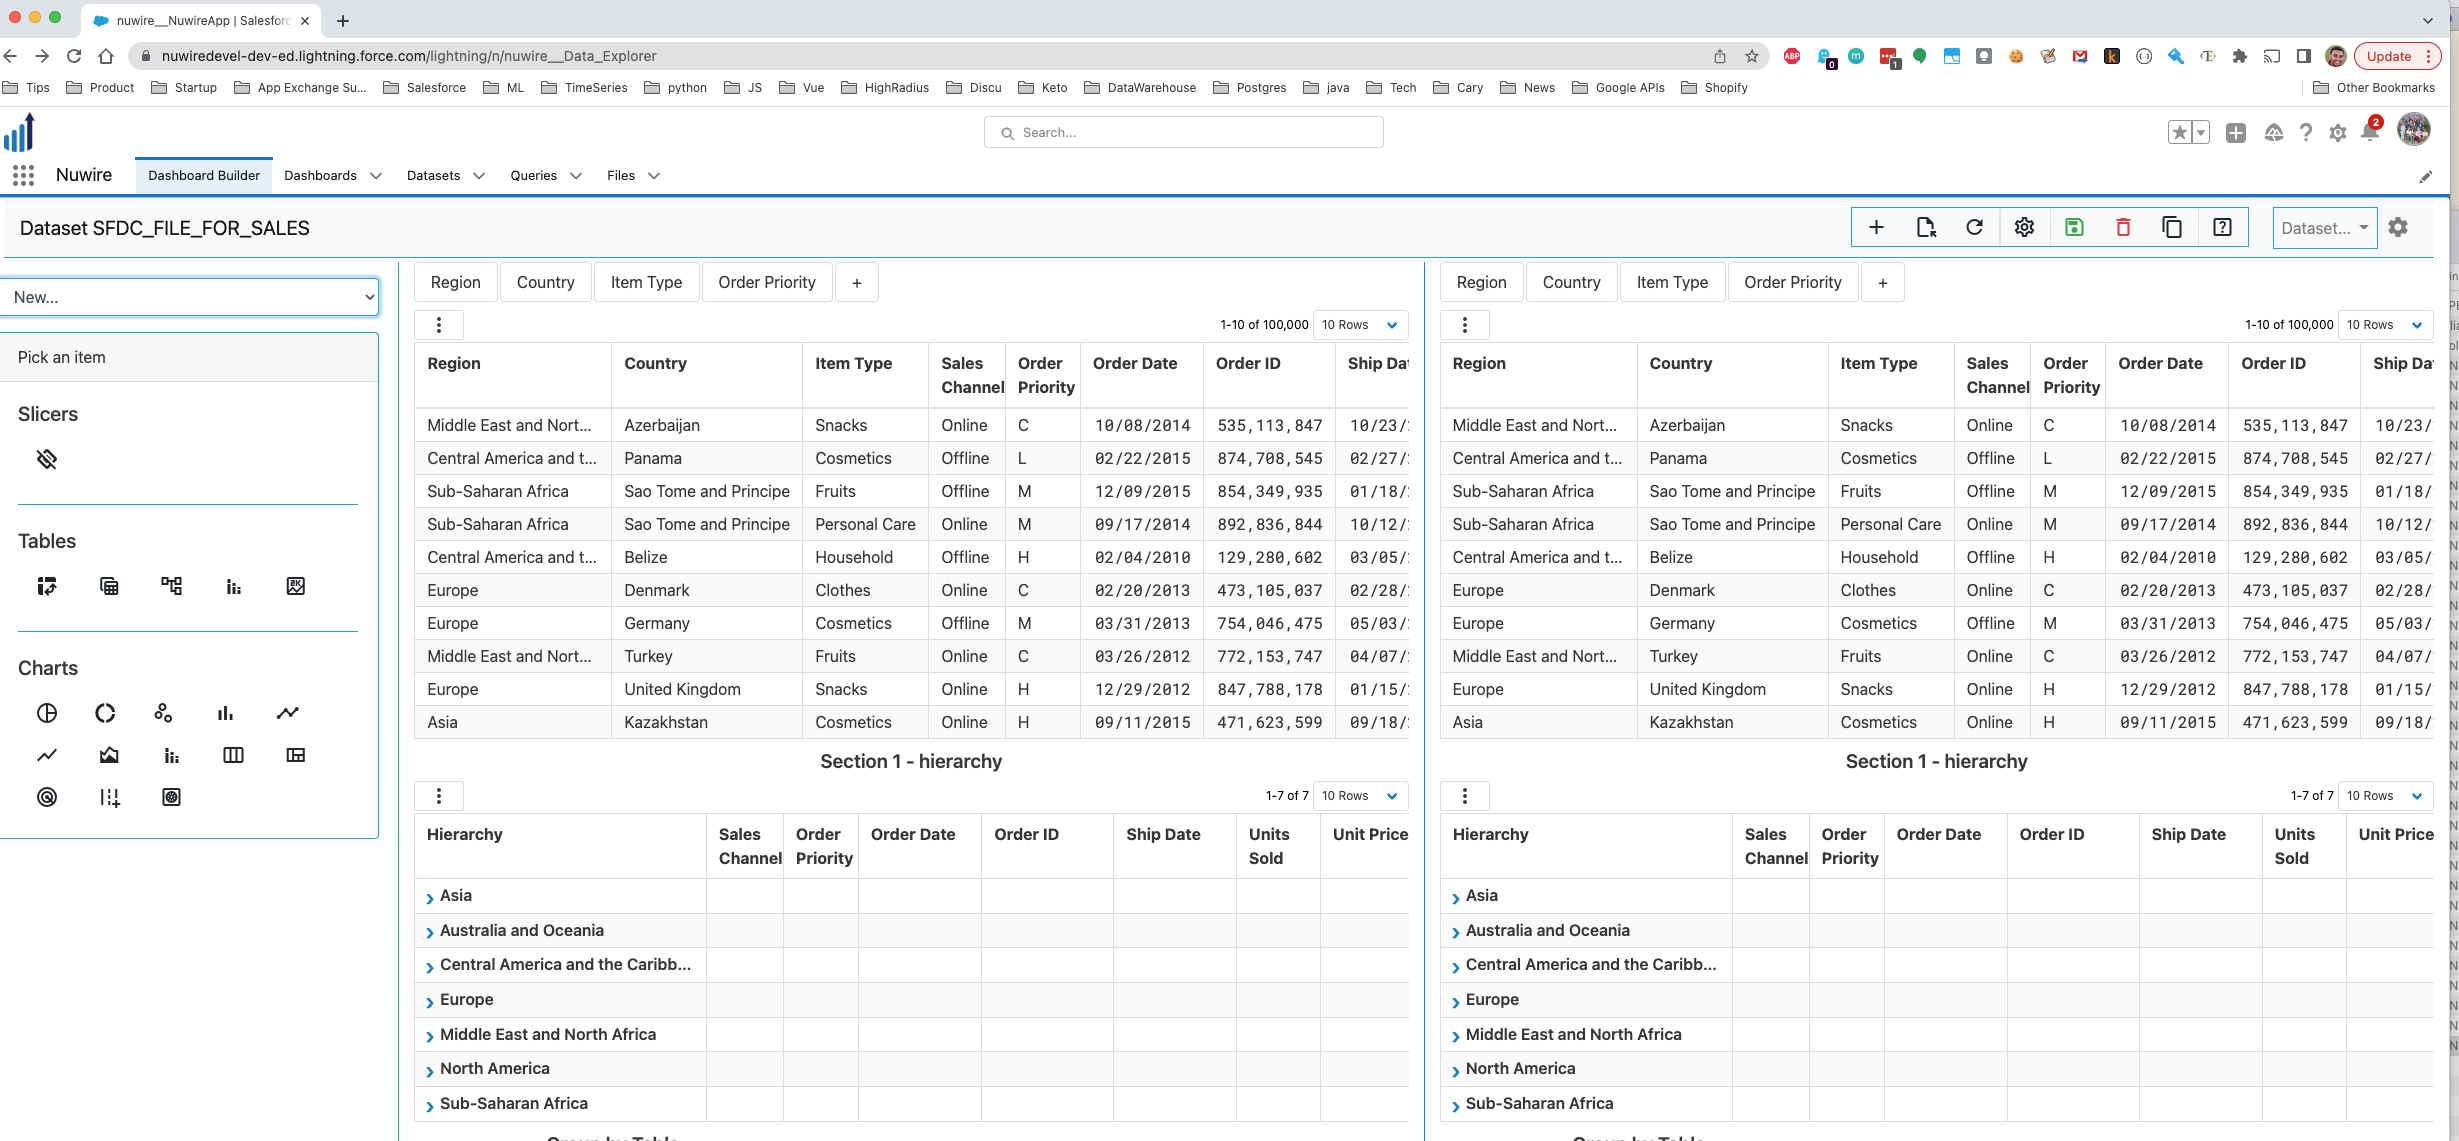The width and height of the screenshot is (2459, 1141).
Task: Add a new dashboard with plus icon
Action: click(1876, 228)
